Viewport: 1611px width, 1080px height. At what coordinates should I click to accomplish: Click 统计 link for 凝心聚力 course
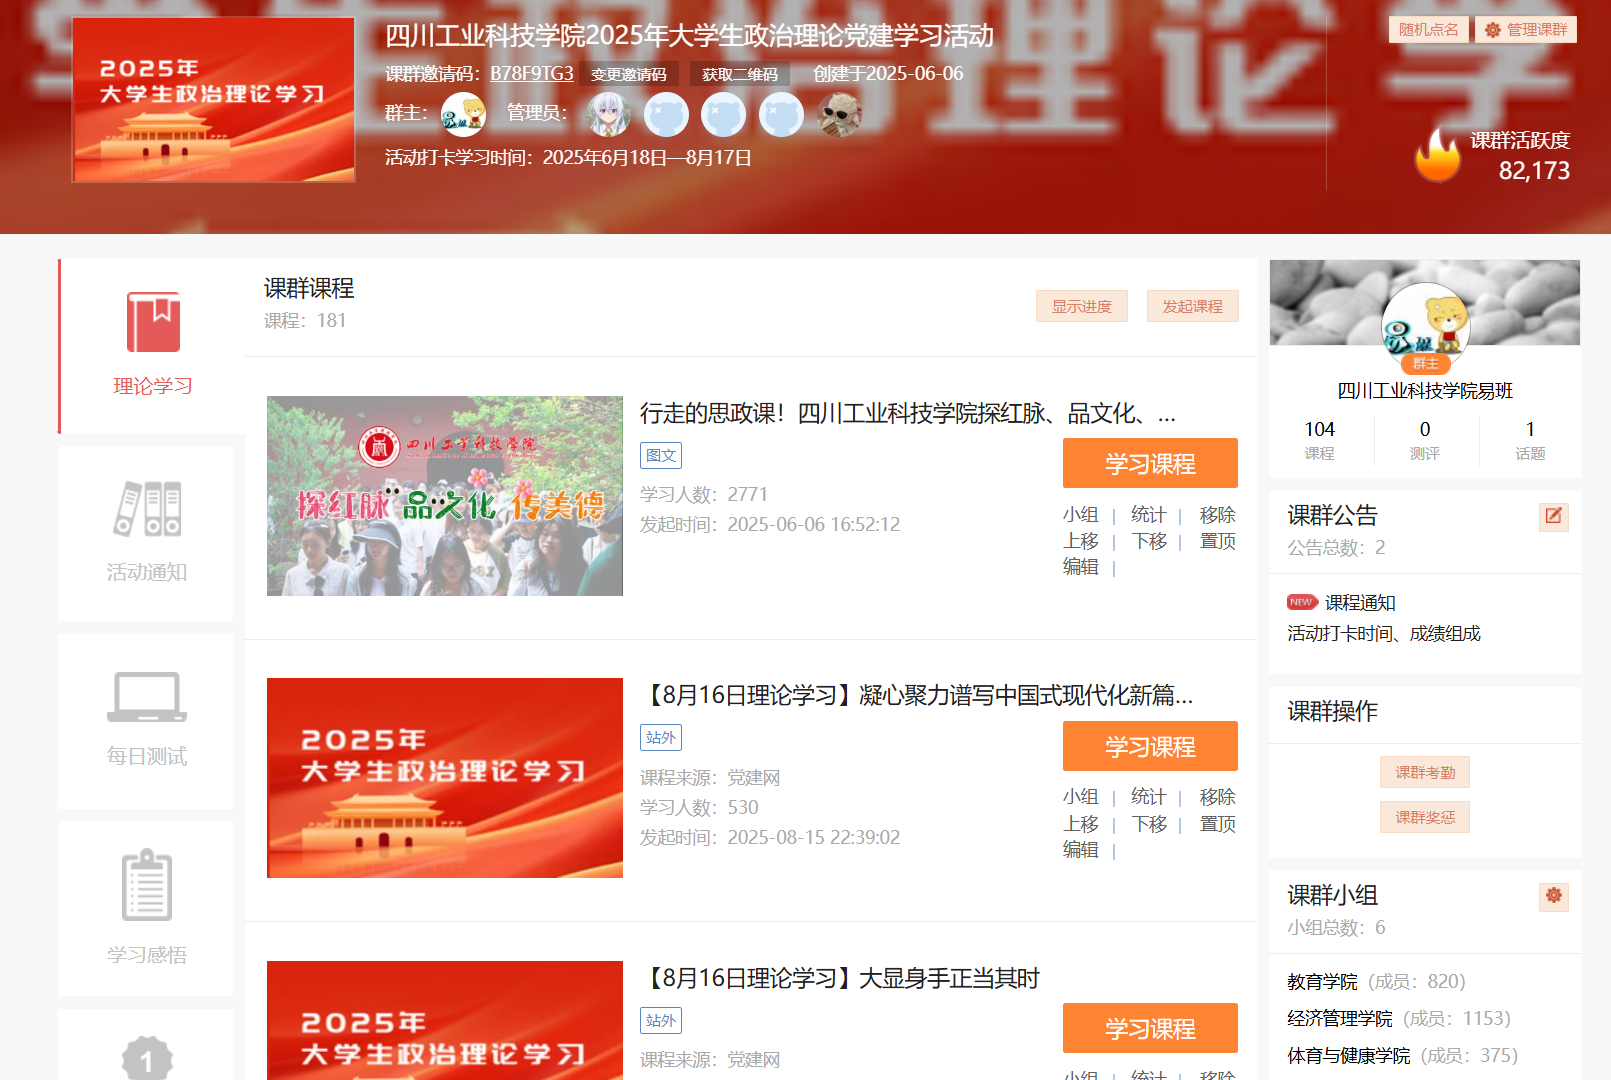(1148, 797)
